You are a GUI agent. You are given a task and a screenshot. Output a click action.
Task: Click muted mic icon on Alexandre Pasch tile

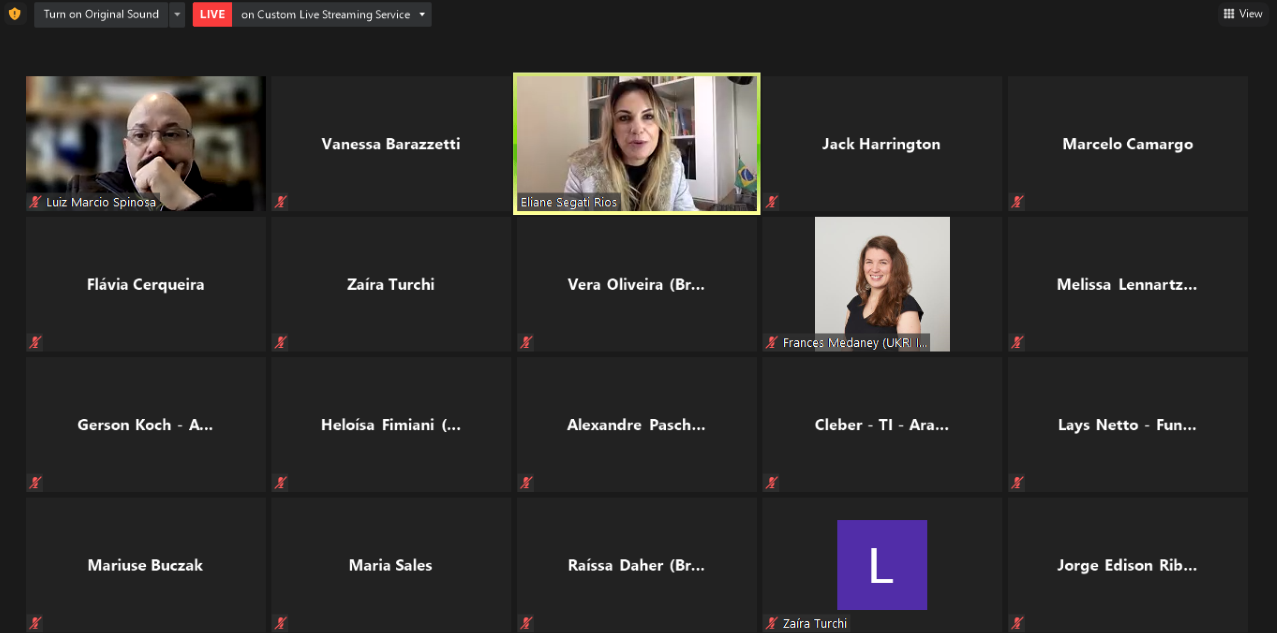click(526, 483)
